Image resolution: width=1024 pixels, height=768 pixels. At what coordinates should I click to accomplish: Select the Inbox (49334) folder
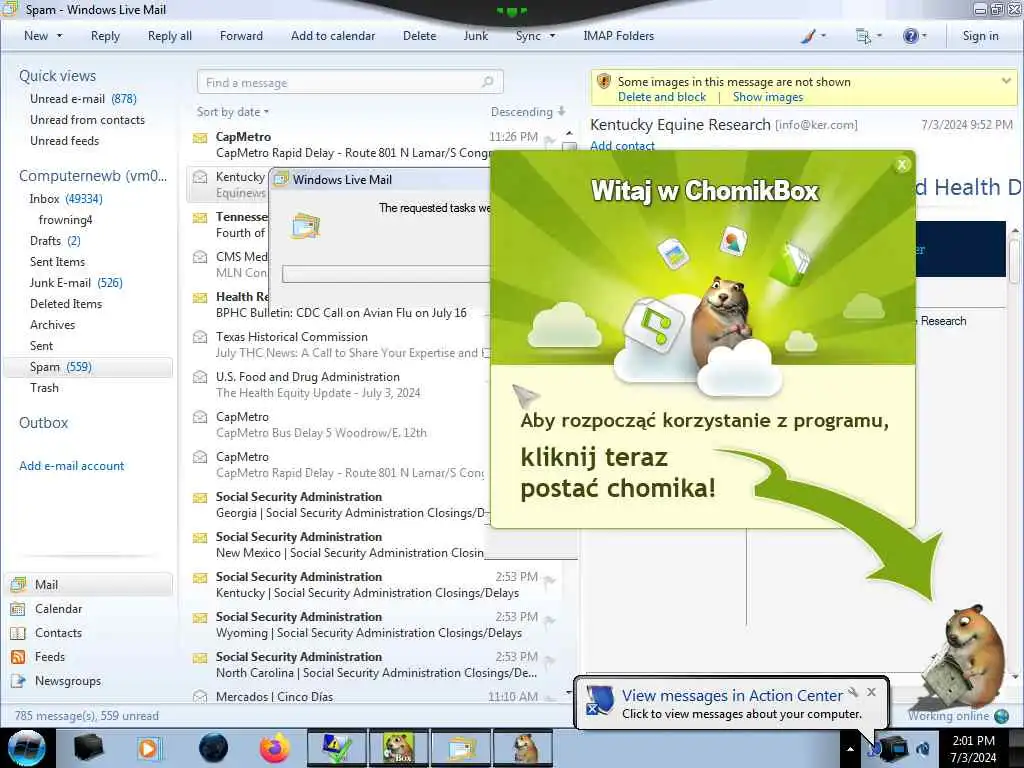pos(66,199)
